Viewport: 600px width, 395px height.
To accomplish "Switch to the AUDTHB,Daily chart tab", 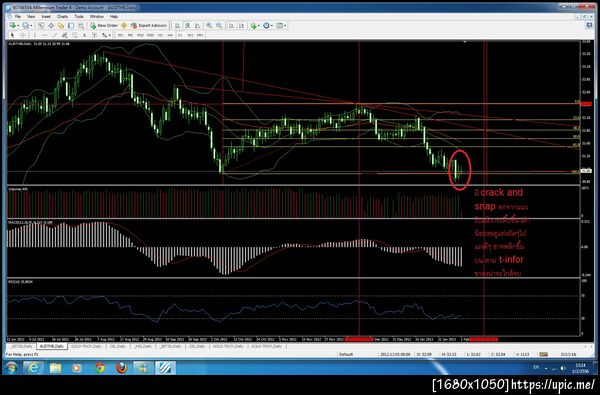I will 52,346.
